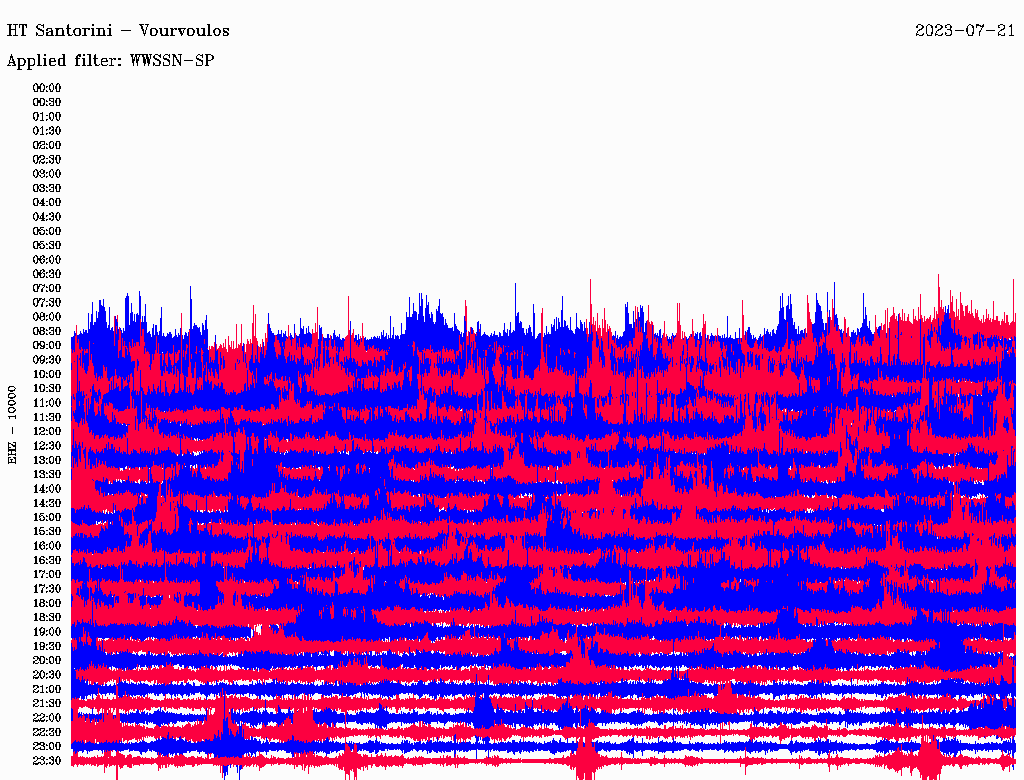Viewport: 1024px width, 780px height.
Task: Select the 06:30 time label
Action: pyautogui.click(x=47, y=274)
